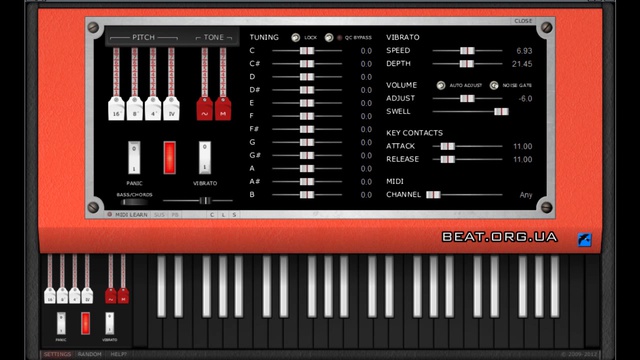Click the G note tuning slider
640x360 pixels.
pos(307,142)
